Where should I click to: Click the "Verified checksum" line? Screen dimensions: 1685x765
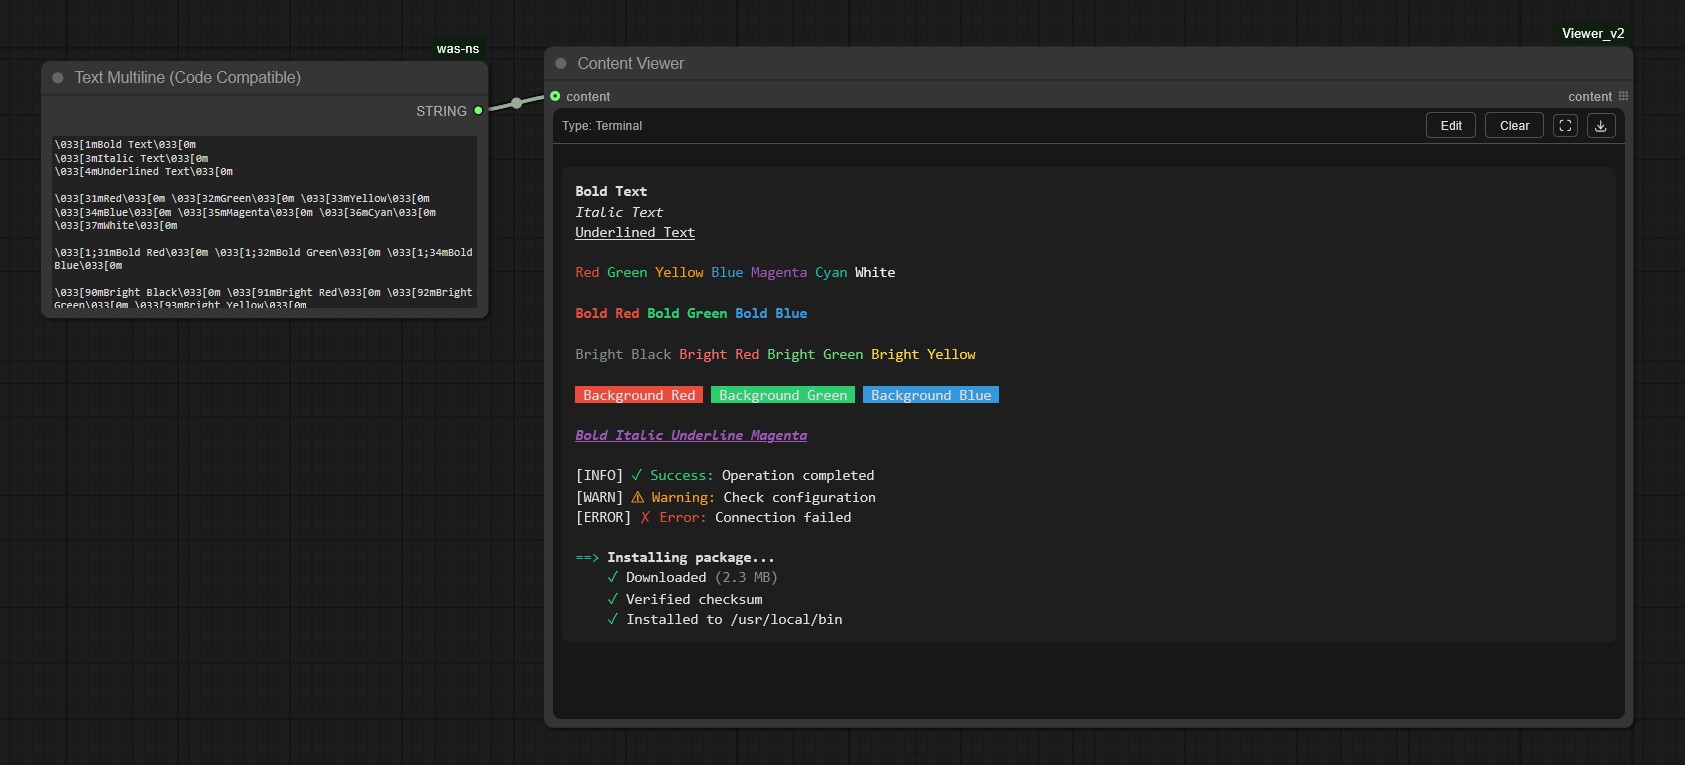pos(685,599)
